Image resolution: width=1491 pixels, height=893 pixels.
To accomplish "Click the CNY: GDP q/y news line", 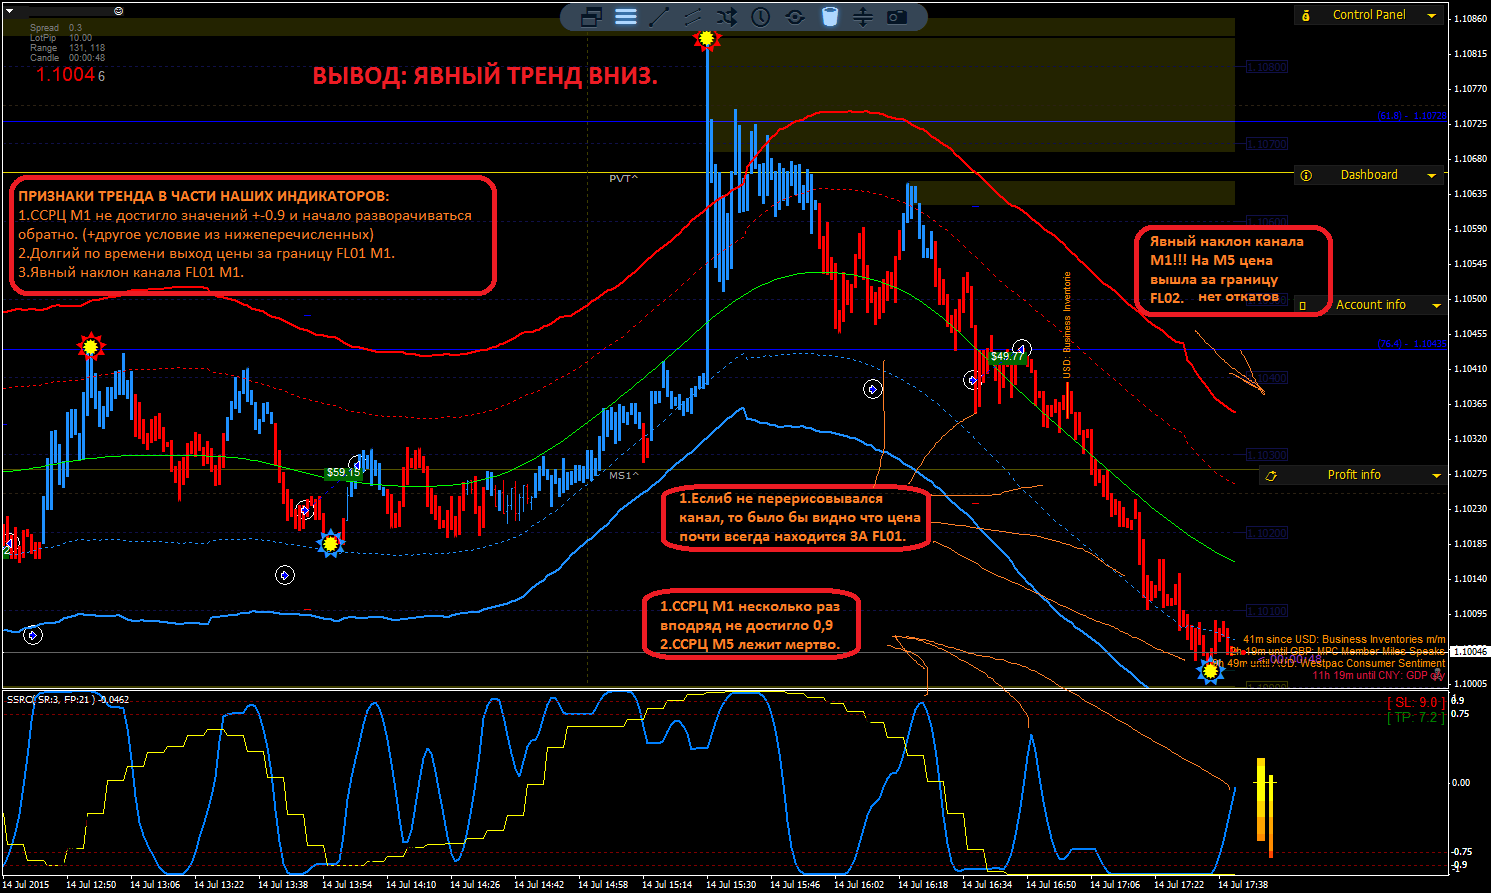I will (1378, 675).
